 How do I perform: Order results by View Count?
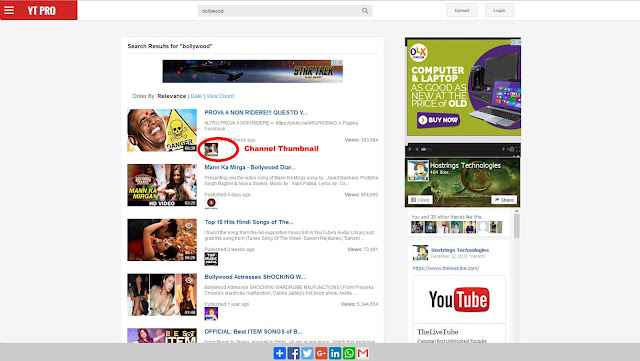(220, 96)
